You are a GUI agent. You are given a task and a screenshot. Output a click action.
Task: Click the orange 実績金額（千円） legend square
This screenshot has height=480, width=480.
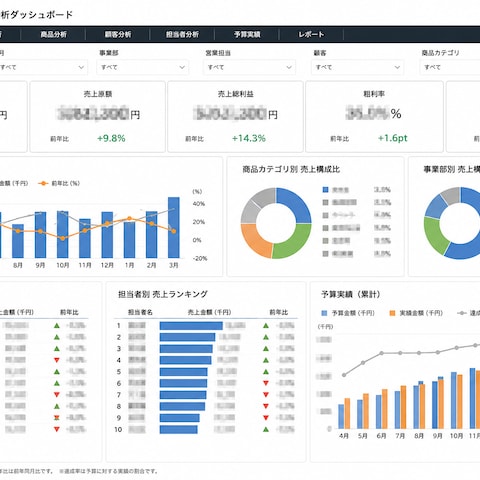(392, 313)
